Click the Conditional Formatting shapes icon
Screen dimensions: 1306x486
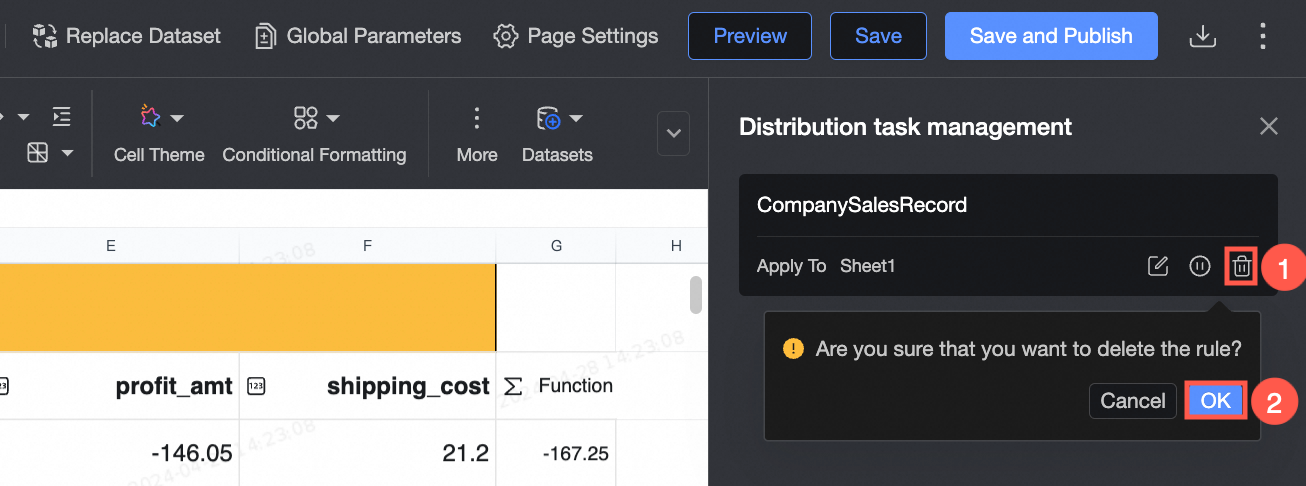pyautogui.click(x=306, y=118)
